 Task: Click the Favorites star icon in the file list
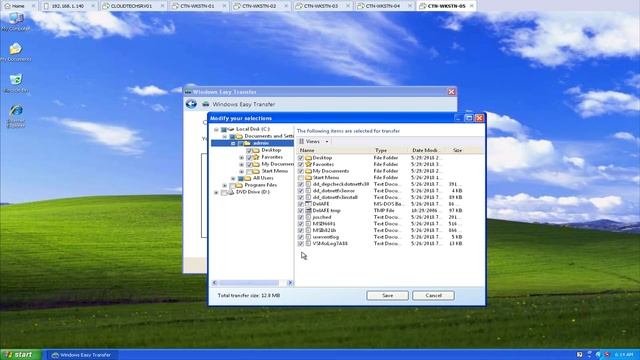click(x=309, y=164)
